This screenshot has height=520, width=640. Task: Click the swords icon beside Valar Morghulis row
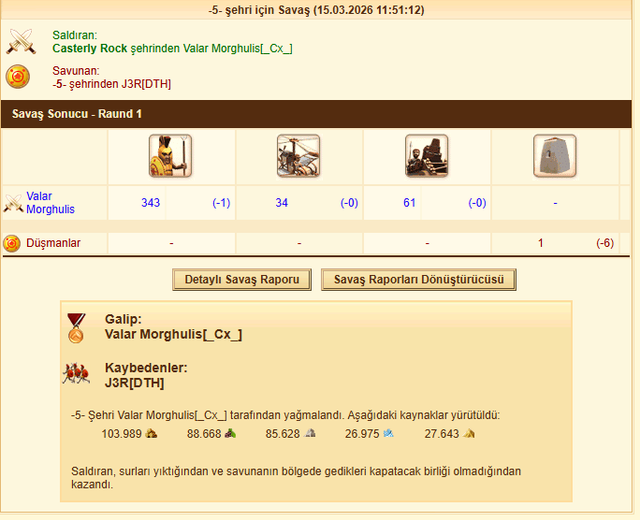pyautogui.click(x=13, y=203)
